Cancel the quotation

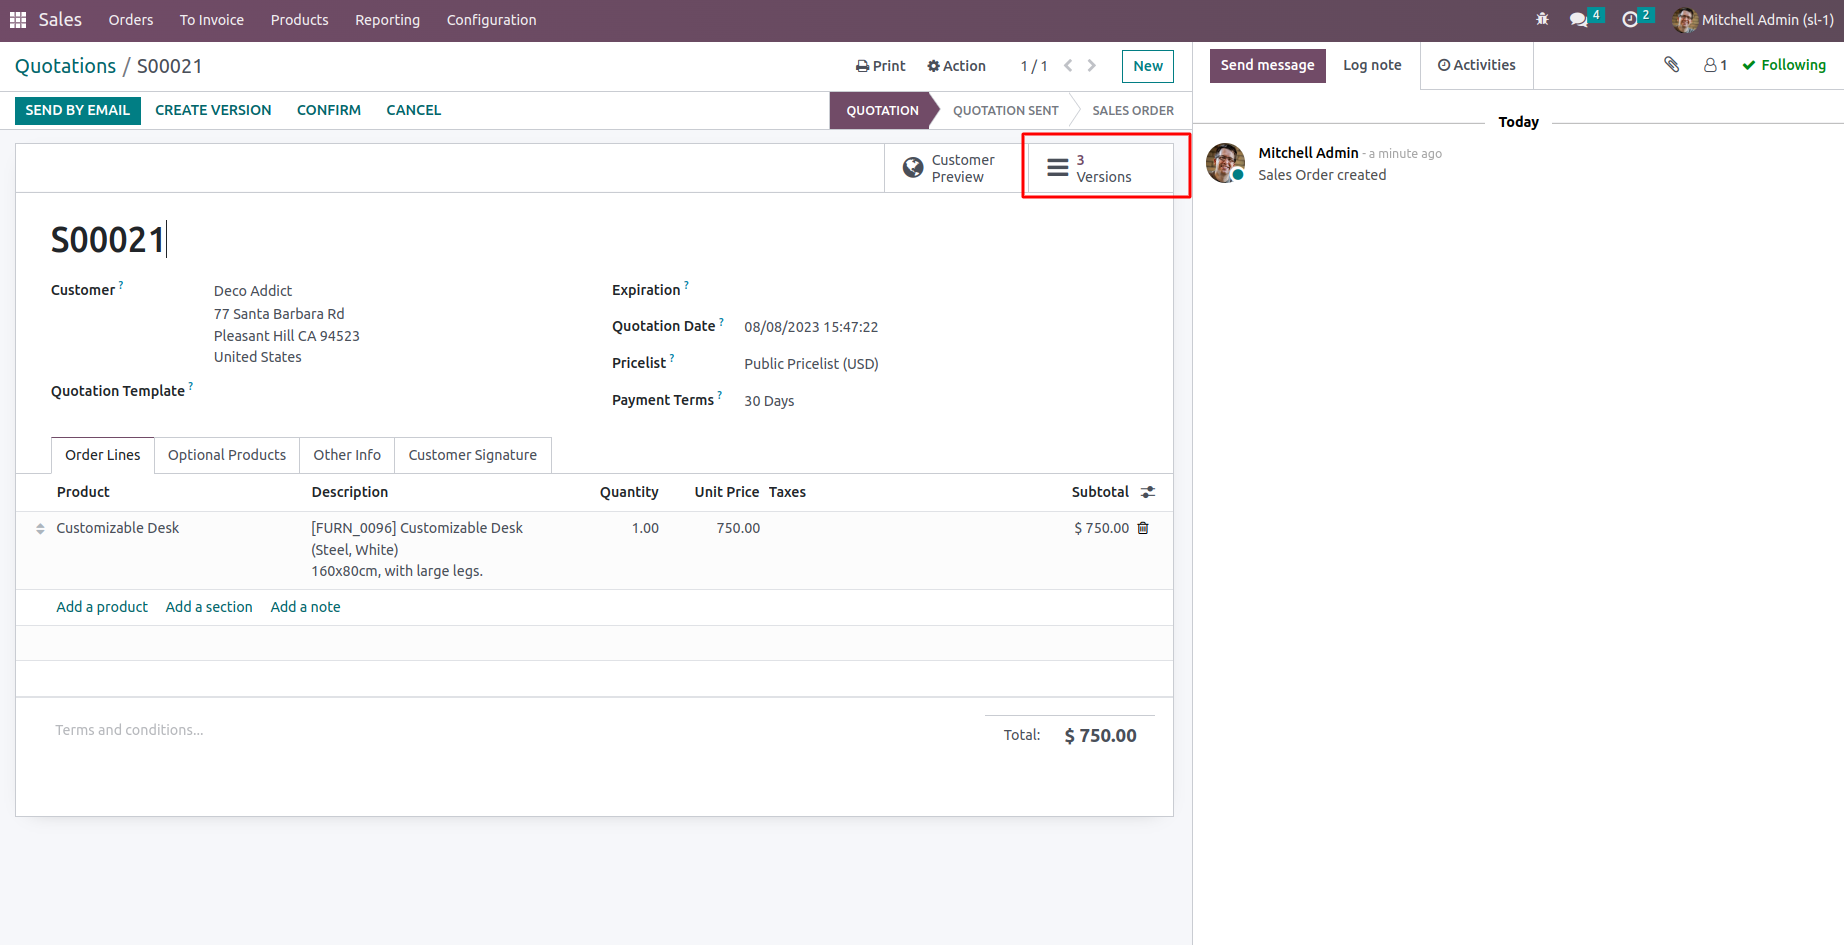[414, 110]
